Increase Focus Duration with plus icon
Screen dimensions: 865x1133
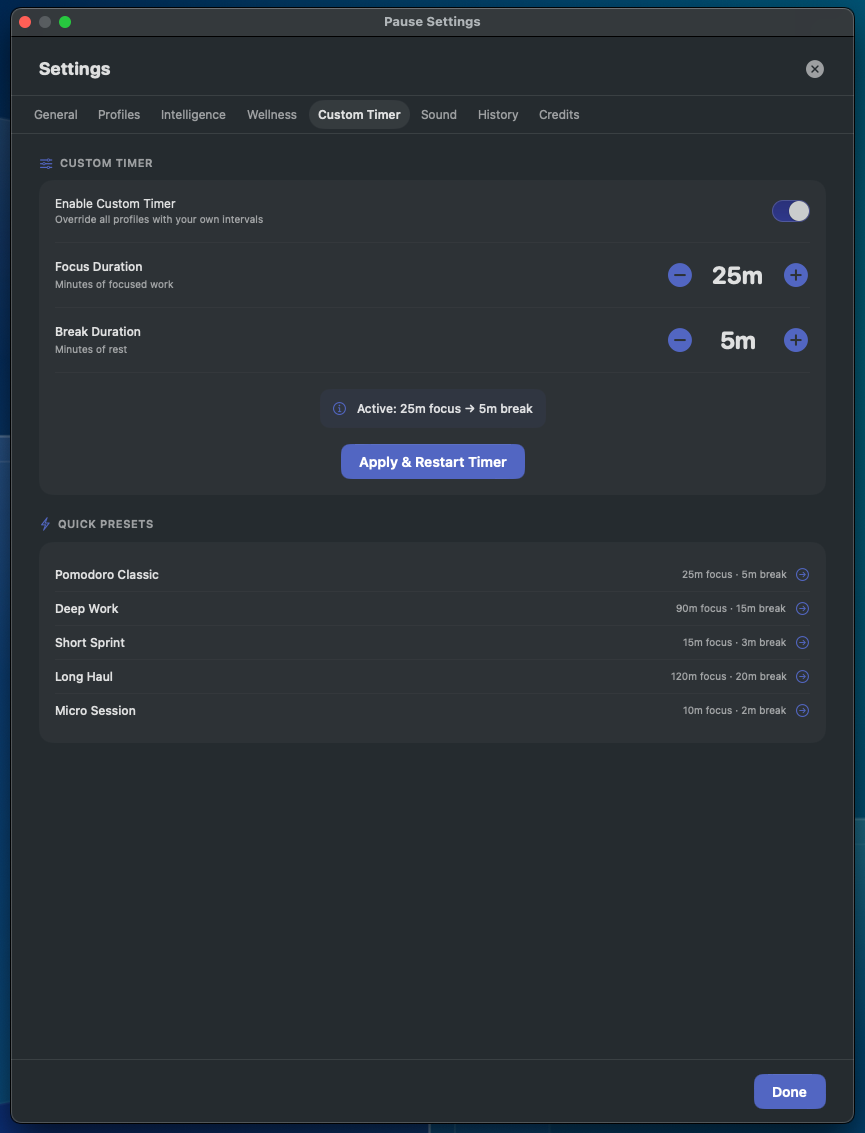tap(796, 275)
